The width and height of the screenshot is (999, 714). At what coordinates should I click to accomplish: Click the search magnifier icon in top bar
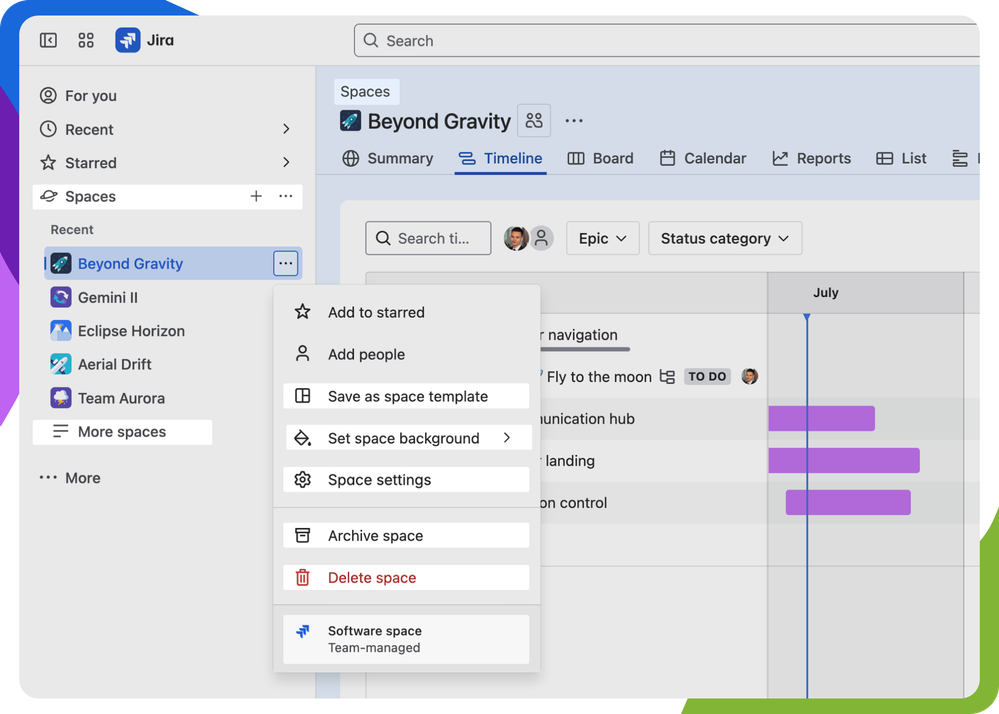pos(371,40)
